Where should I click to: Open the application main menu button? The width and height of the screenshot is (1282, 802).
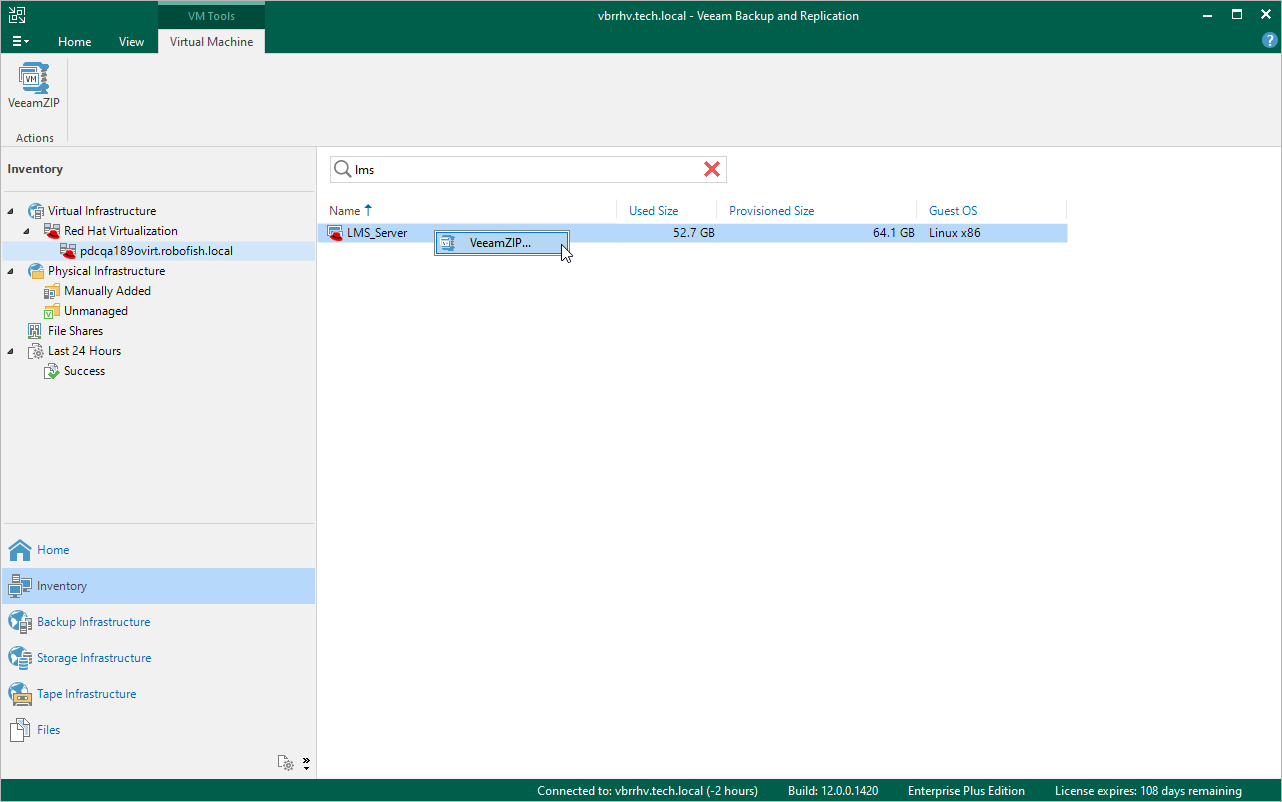pos(20,42)
